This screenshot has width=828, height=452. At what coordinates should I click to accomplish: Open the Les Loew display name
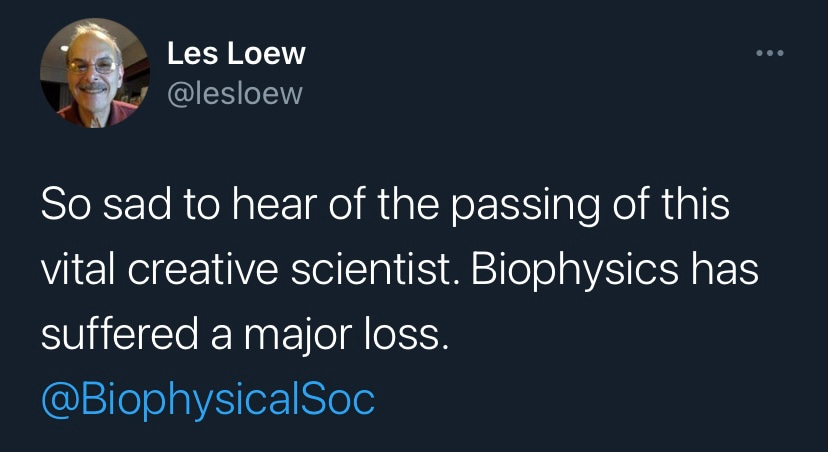(x=236, y=54)
